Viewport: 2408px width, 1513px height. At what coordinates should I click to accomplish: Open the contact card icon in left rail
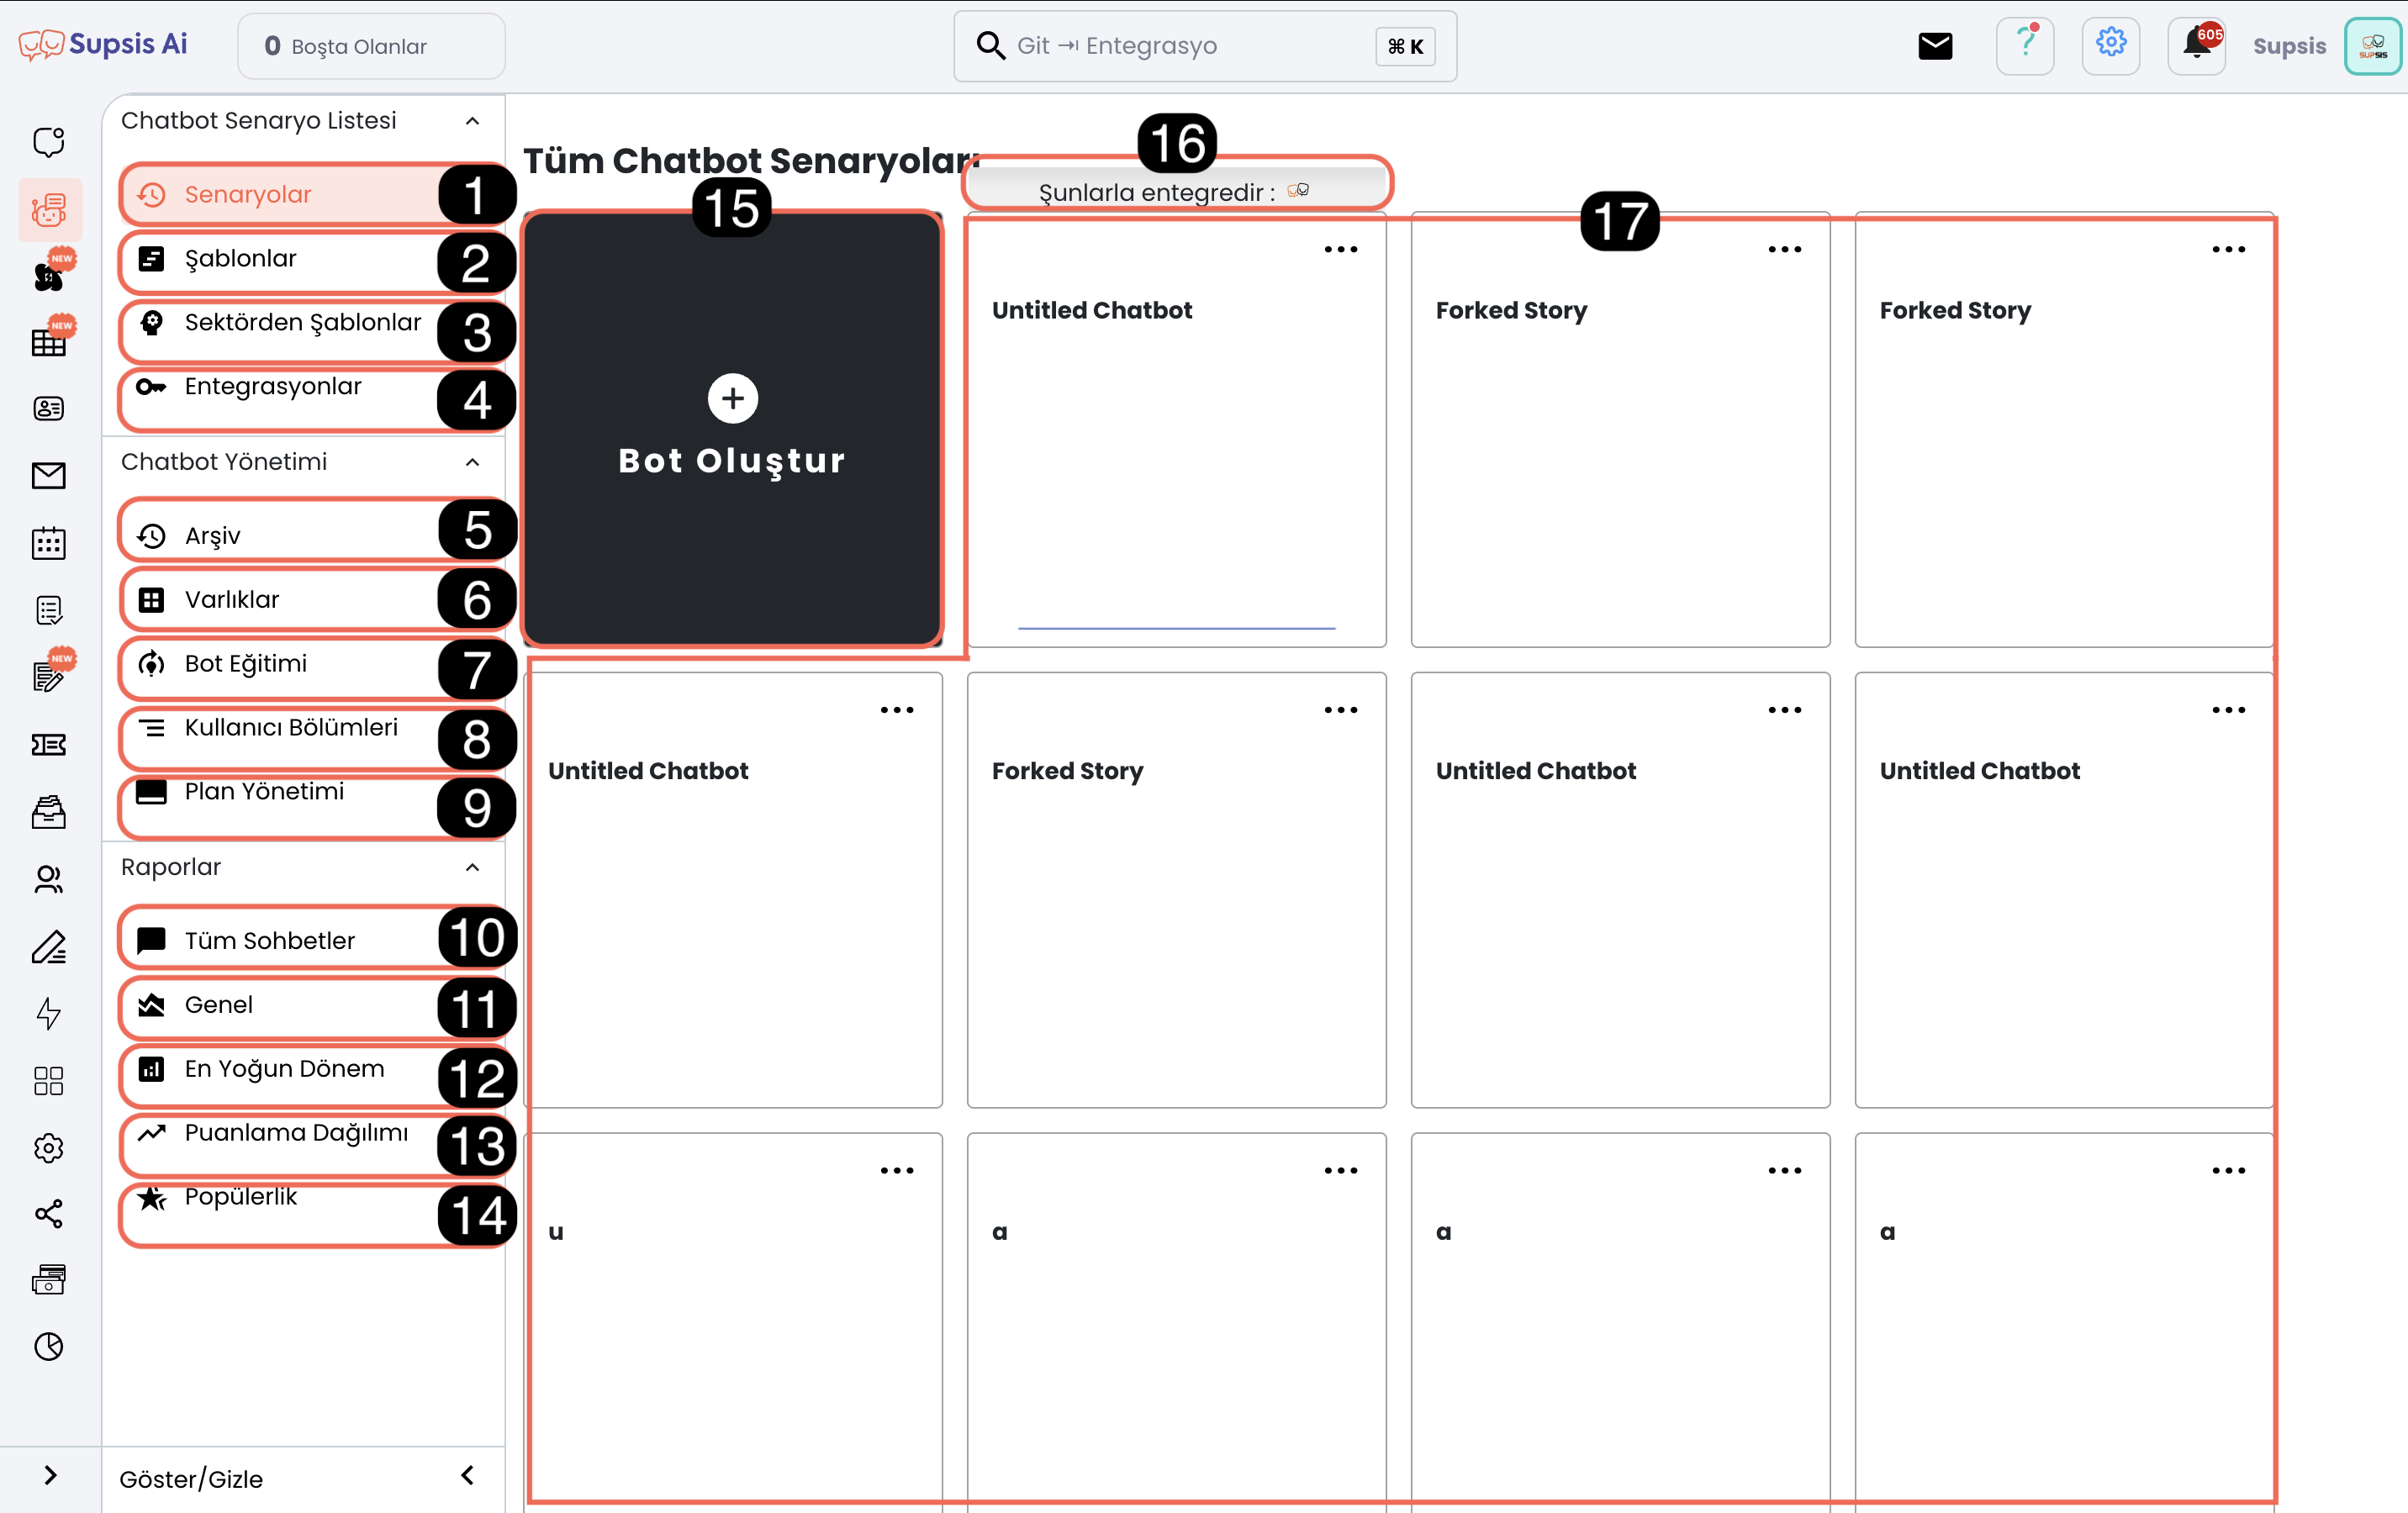click(48, 409)
